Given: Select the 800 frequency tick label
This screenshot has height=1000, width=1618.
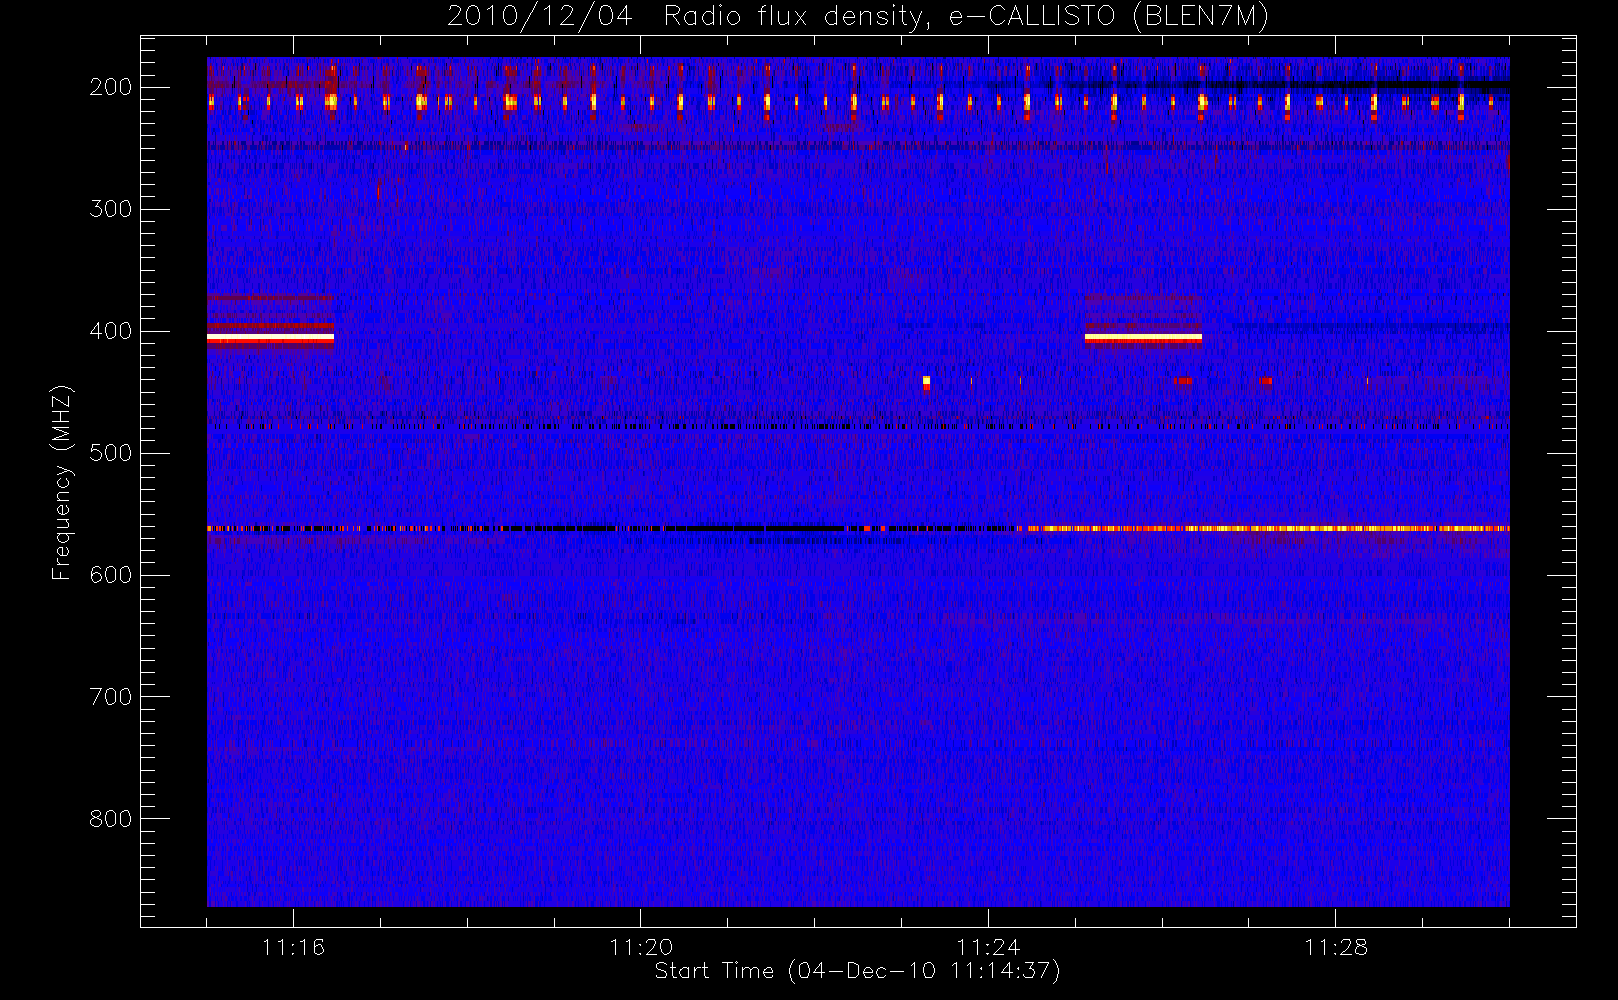Looking at the screenshot, I should [x=111, y=819].
